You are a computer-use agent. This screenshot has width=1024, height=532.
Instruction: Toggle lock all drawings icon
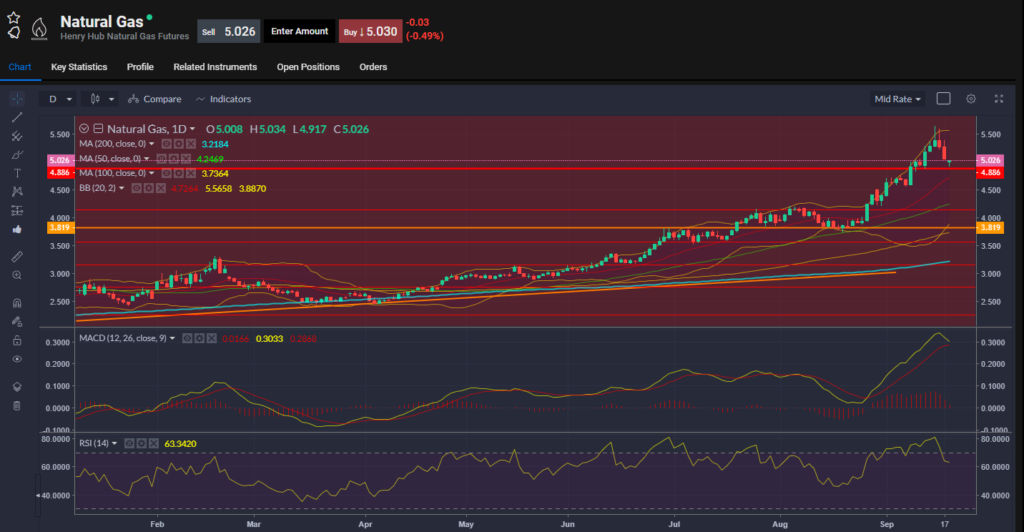pyautogui.click(x=17, y=340)
